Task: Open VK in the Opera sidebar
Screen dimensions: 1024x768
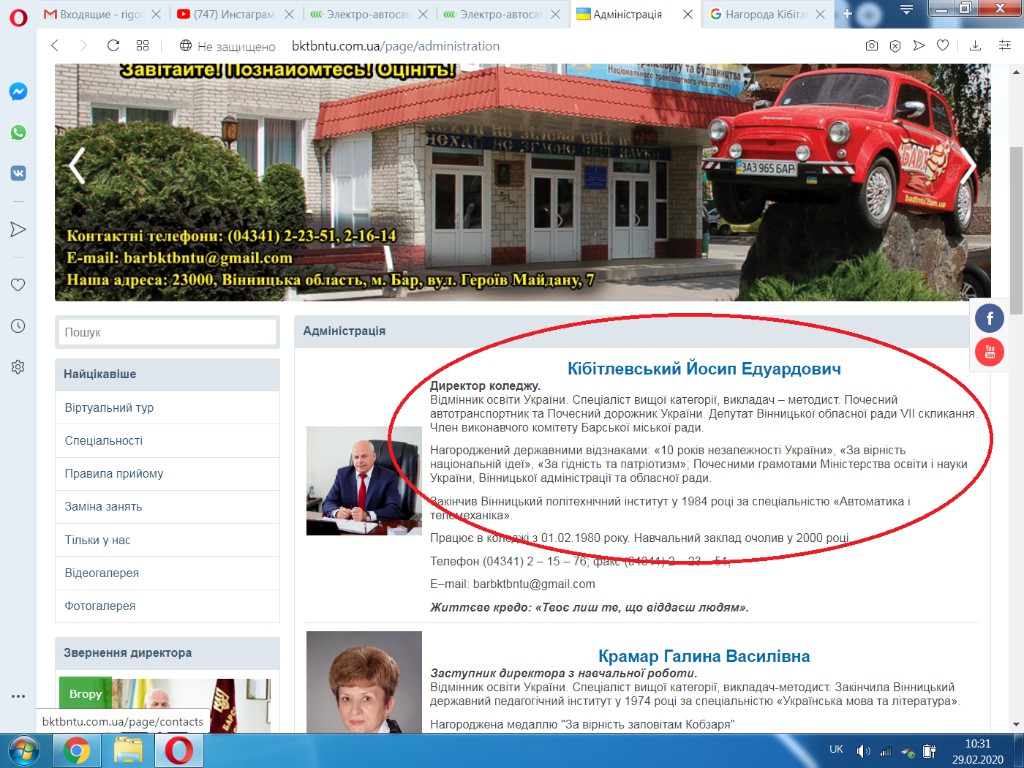Action: pos(18,173)
